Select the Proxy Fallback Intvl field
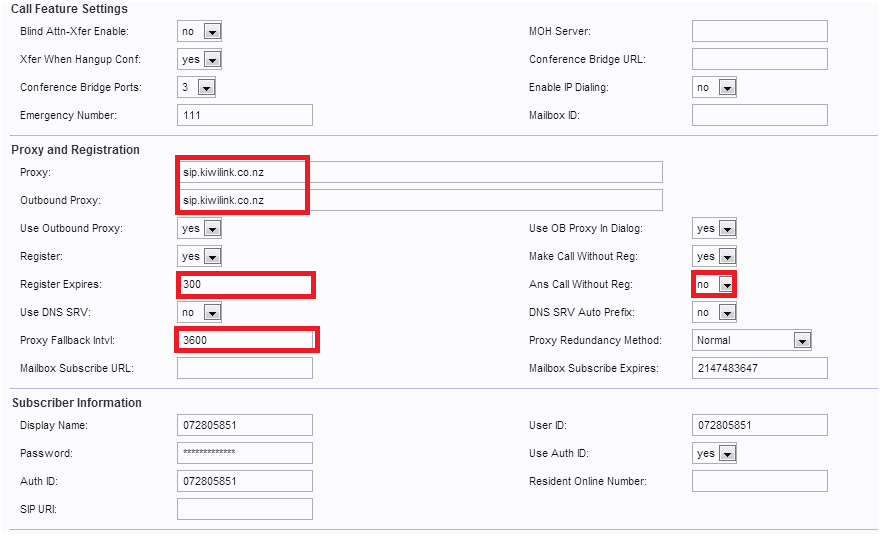 244,340
